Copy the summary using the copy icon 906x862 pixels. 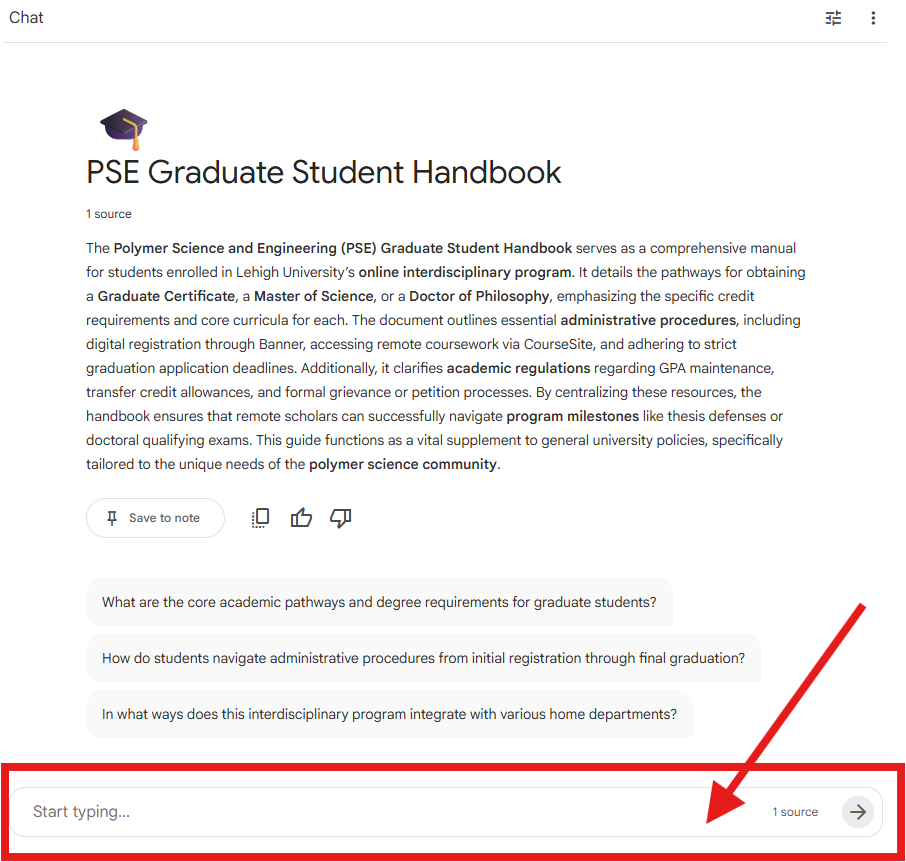pyautogui.click(x=260, y=518)
